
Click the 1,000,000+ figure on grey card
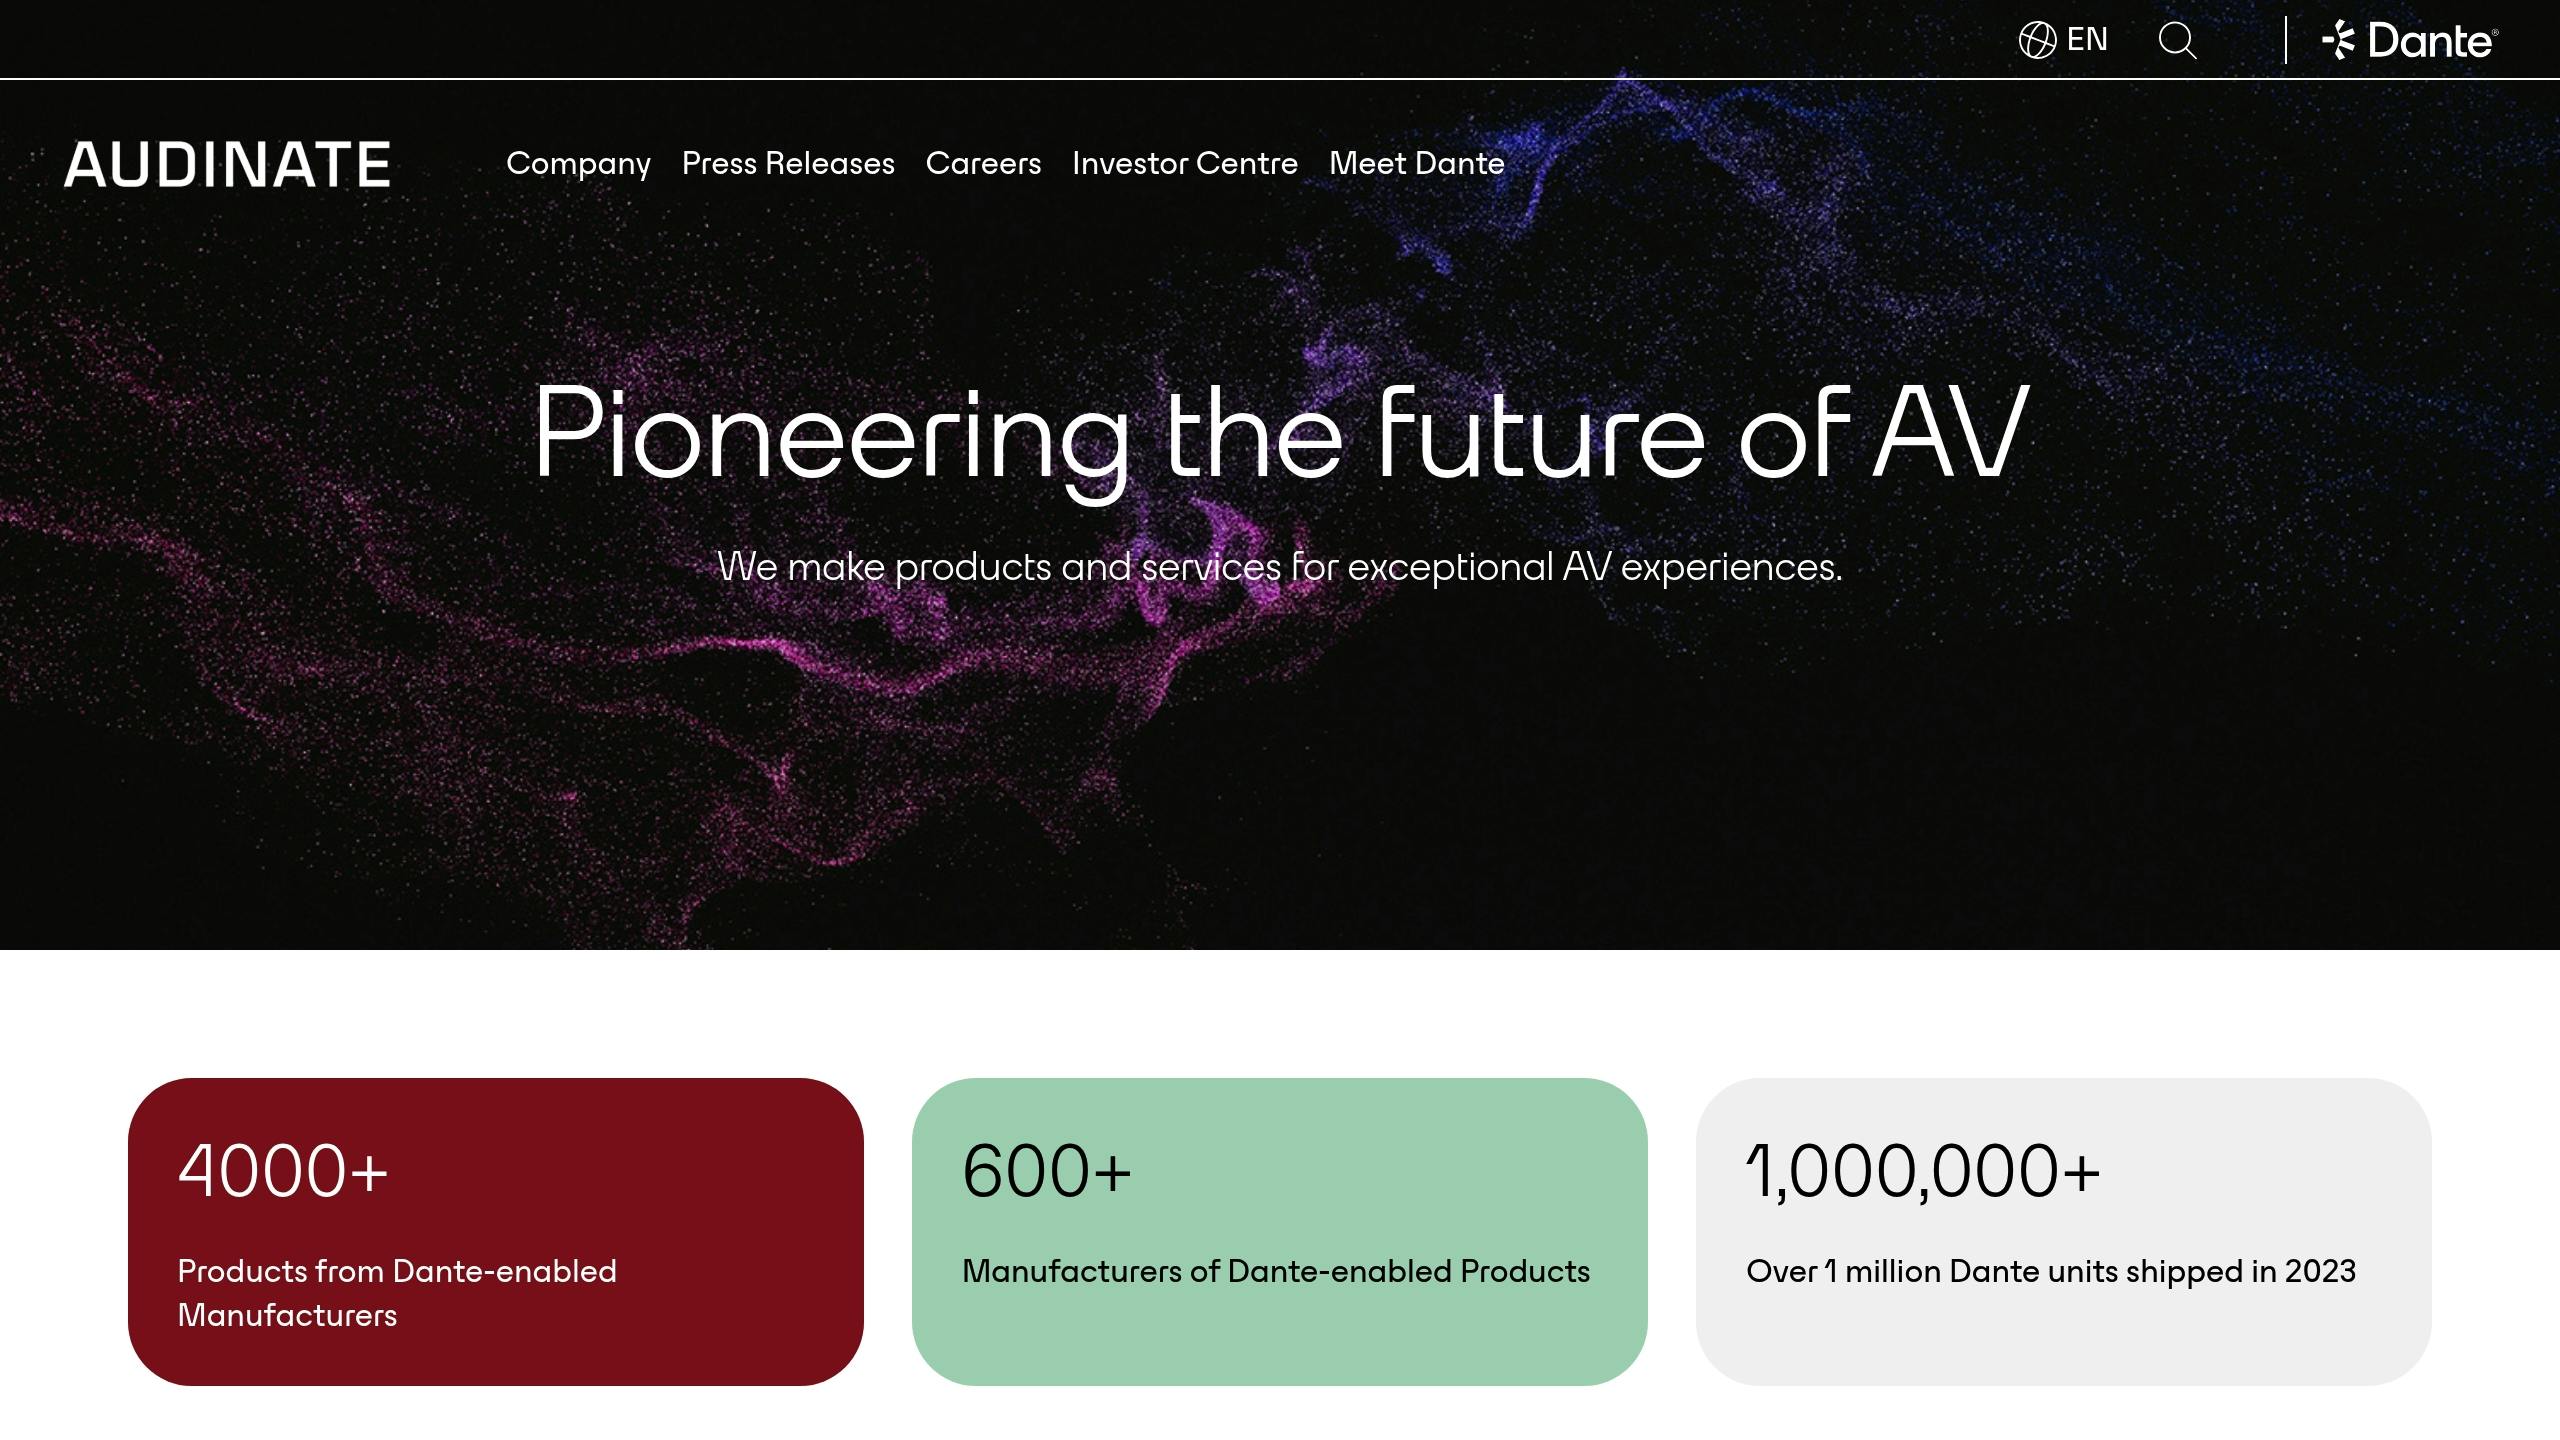[1923, 1172]
